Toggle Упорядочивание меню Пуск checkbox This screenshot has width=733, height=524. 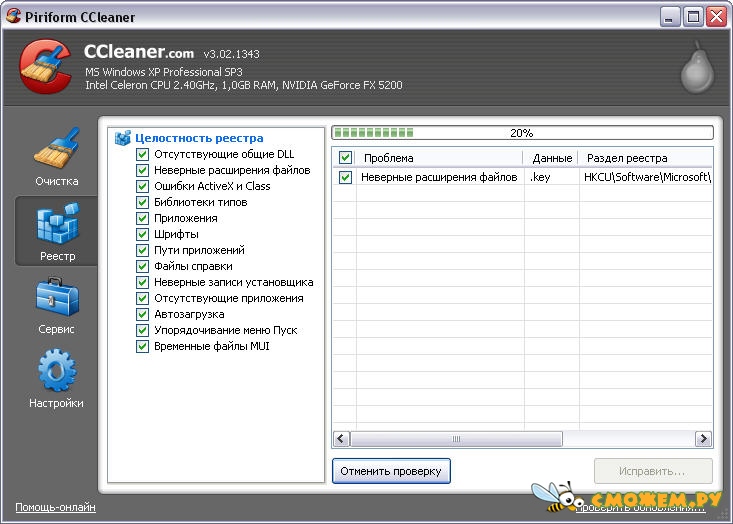[143, 330]
